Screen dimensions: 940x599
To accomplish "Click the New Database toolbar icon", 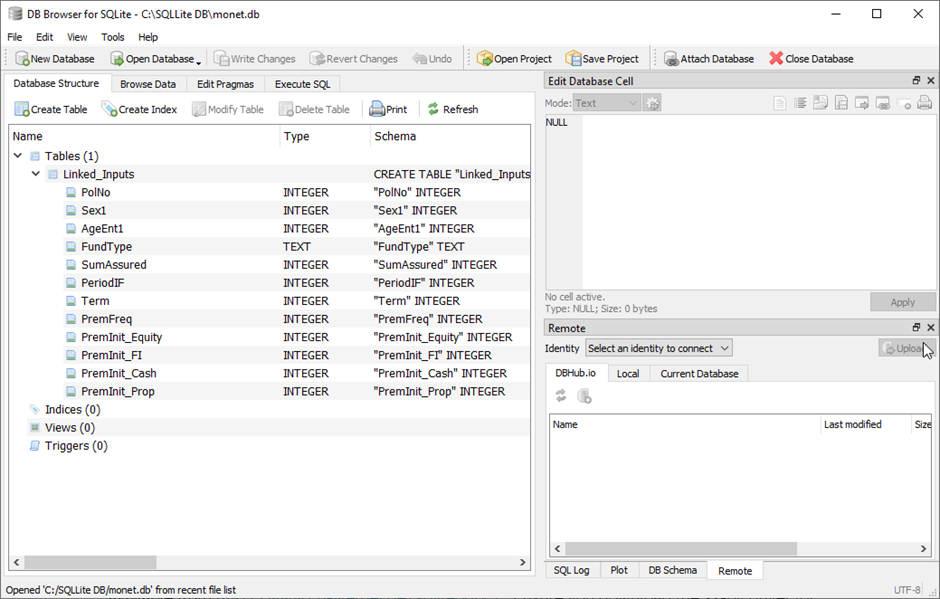I will coord(22,59).
